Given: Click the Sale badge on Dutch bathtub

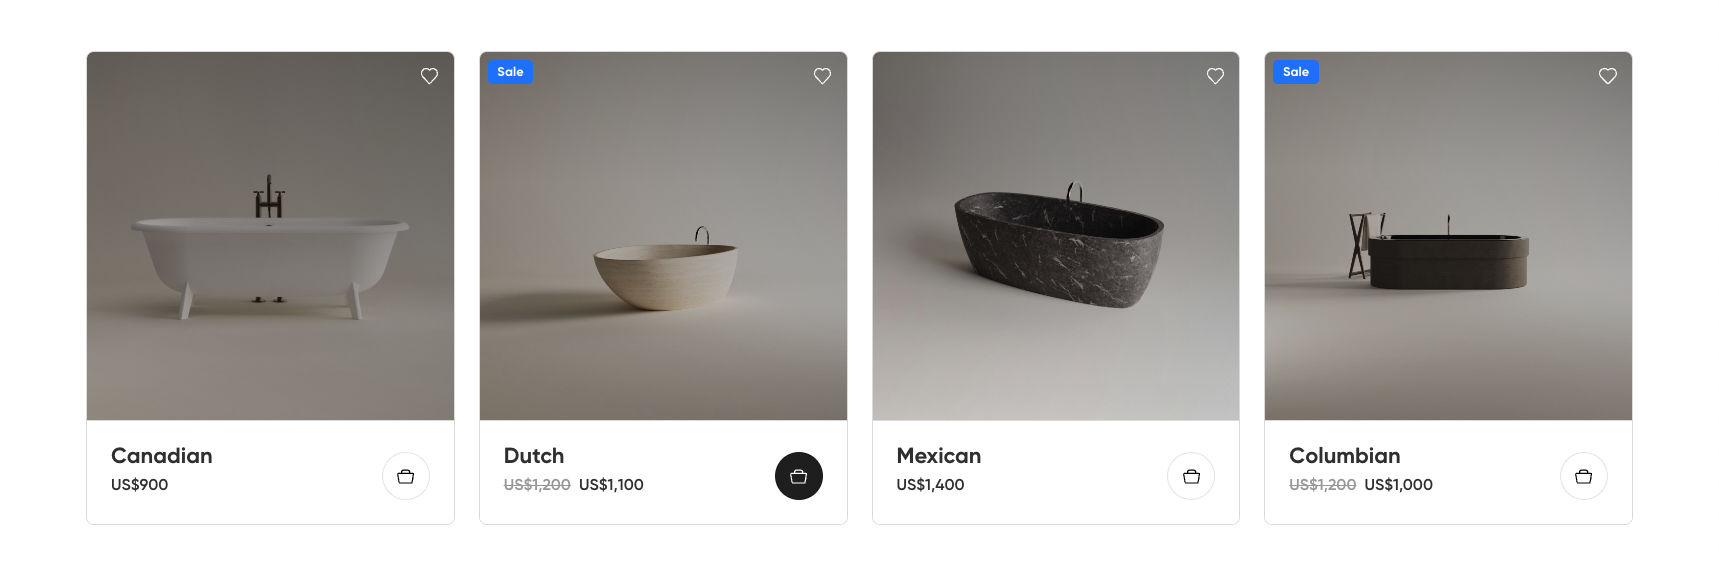Looking at the screenshot, I should (510, 72).
